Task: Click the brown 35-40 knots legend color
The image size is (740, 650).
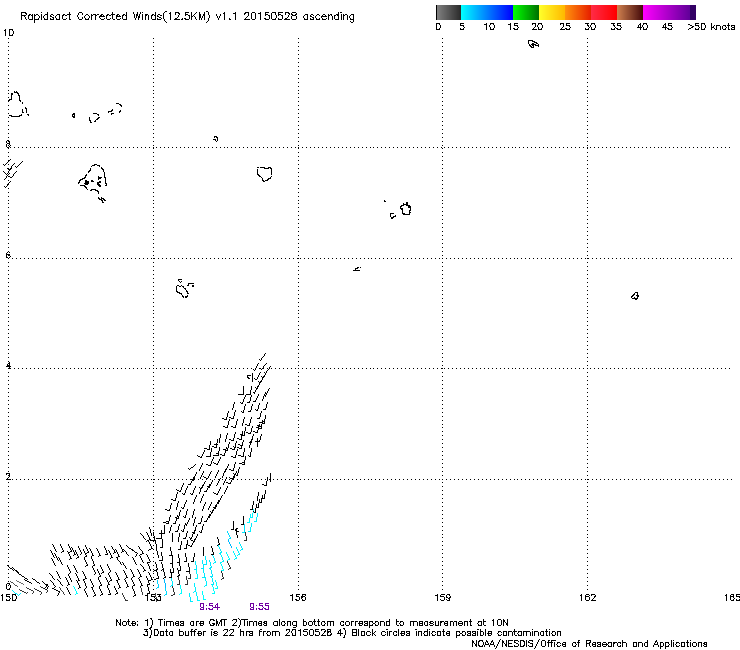Action: click(630, 12)
